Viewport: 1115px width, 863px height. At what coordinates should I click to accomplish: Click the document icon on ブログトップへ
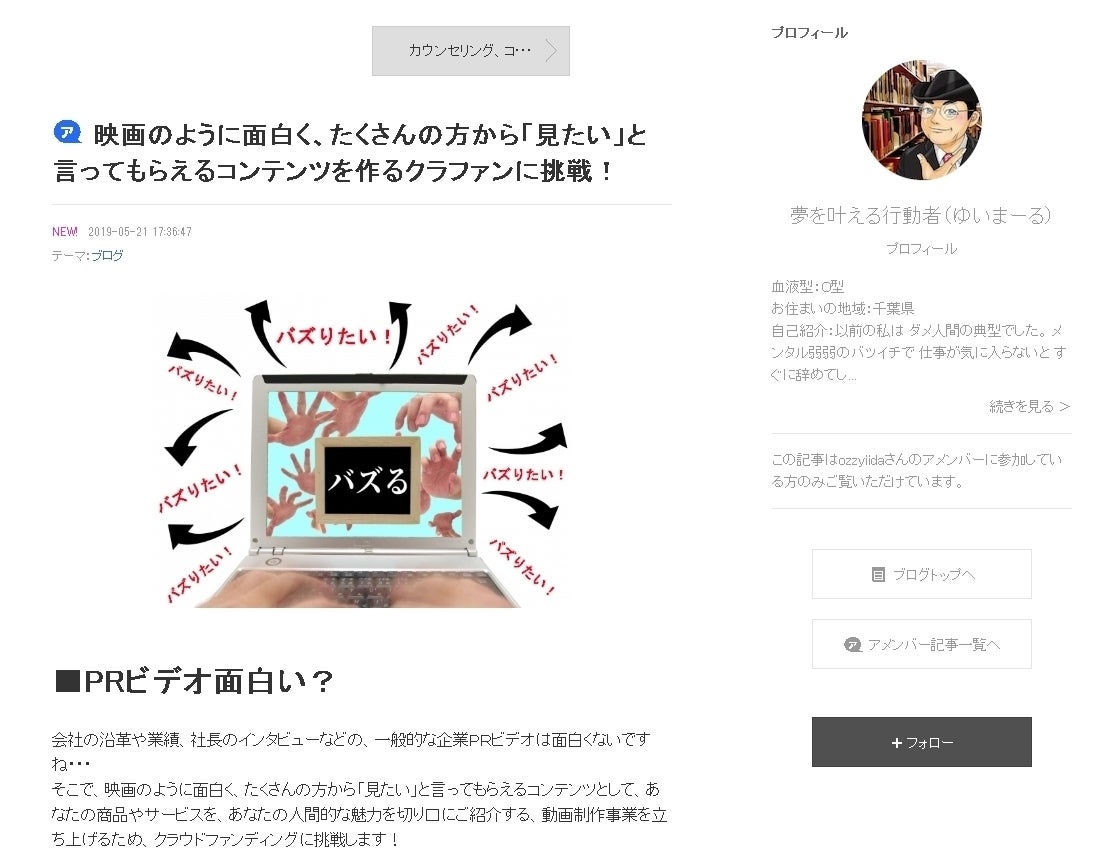(878, 574)
